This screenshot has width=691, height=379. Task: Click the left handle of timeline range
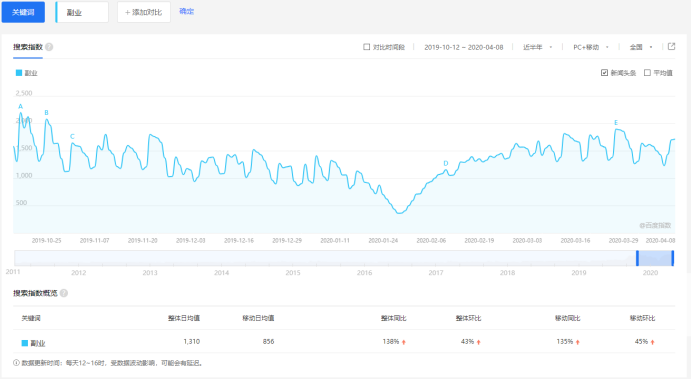click(x=637, y=258)
